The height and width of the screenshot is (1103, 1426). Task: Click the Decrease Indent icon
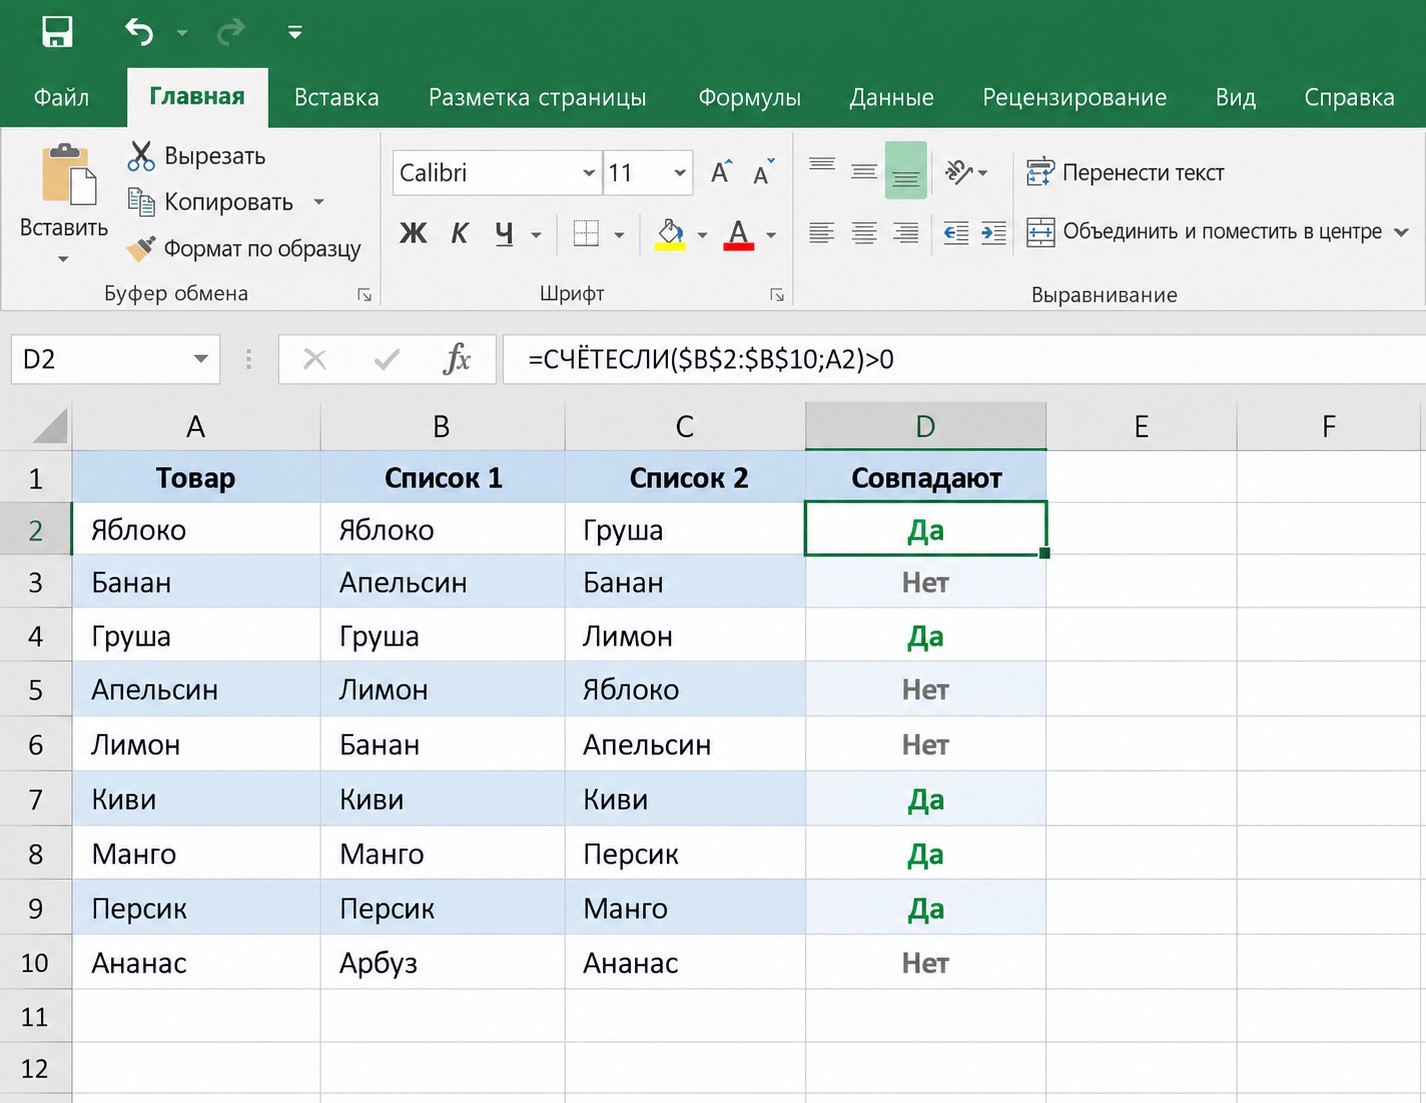(x=956, y=234)
